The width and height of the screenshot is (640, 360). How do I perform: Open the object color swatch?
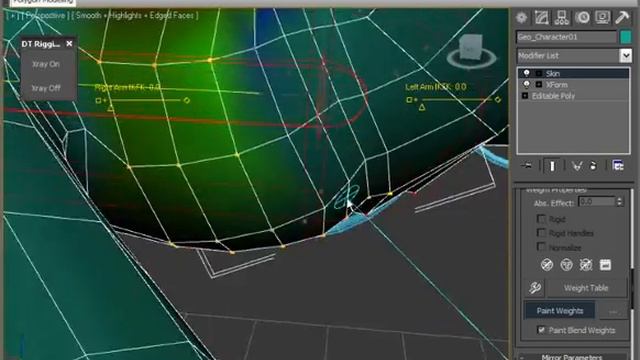coord(626,37)
